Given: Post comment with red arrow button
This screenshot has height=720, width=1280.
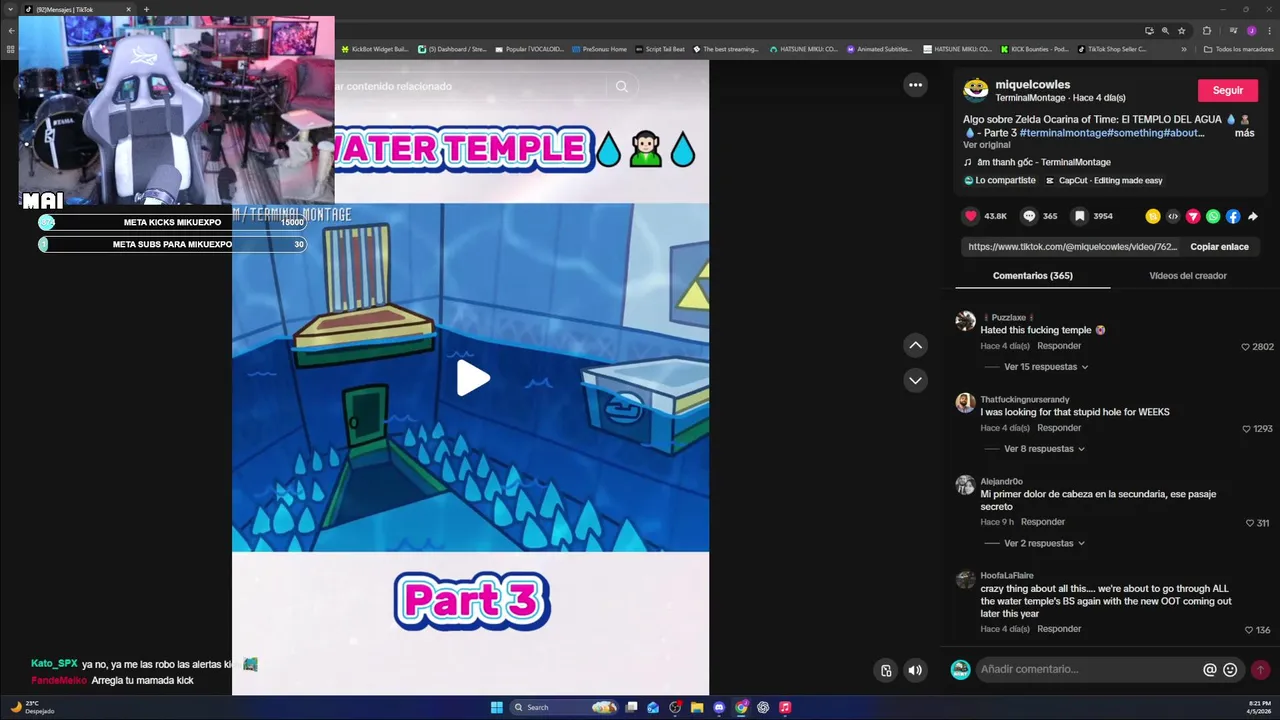Looking at the screenshot, I should pyautogui.click(x=1260, y=670).
